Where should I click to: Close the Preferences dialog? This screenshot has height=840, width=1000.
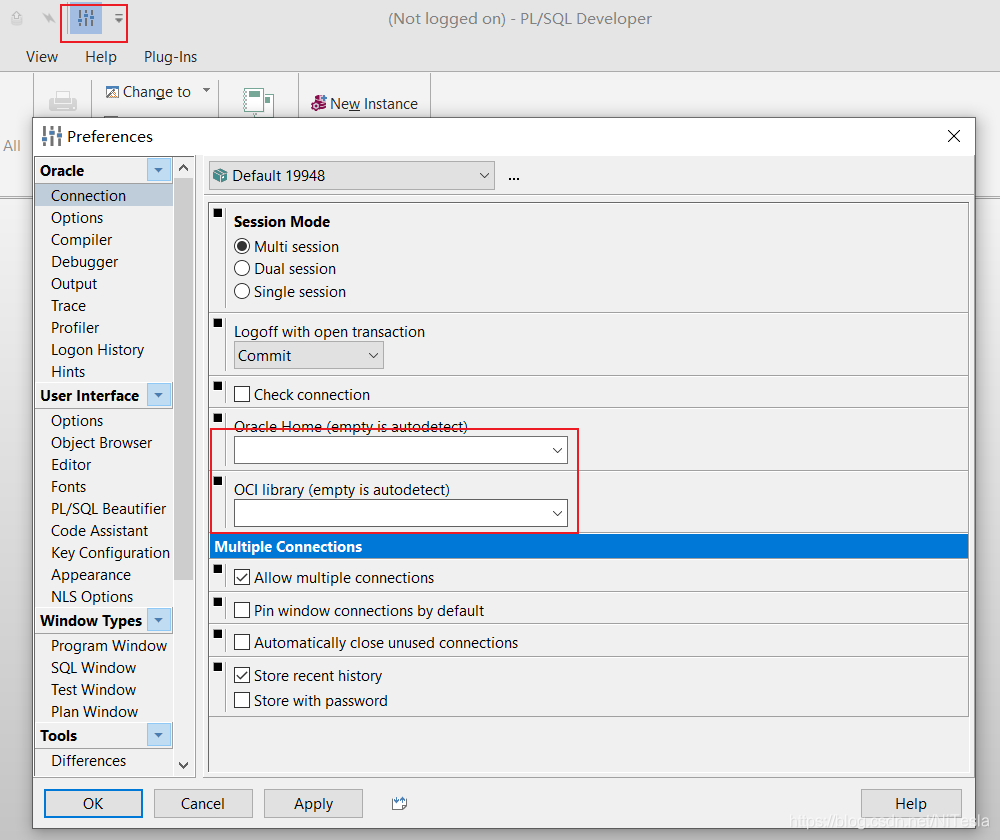tap(953, 136)
